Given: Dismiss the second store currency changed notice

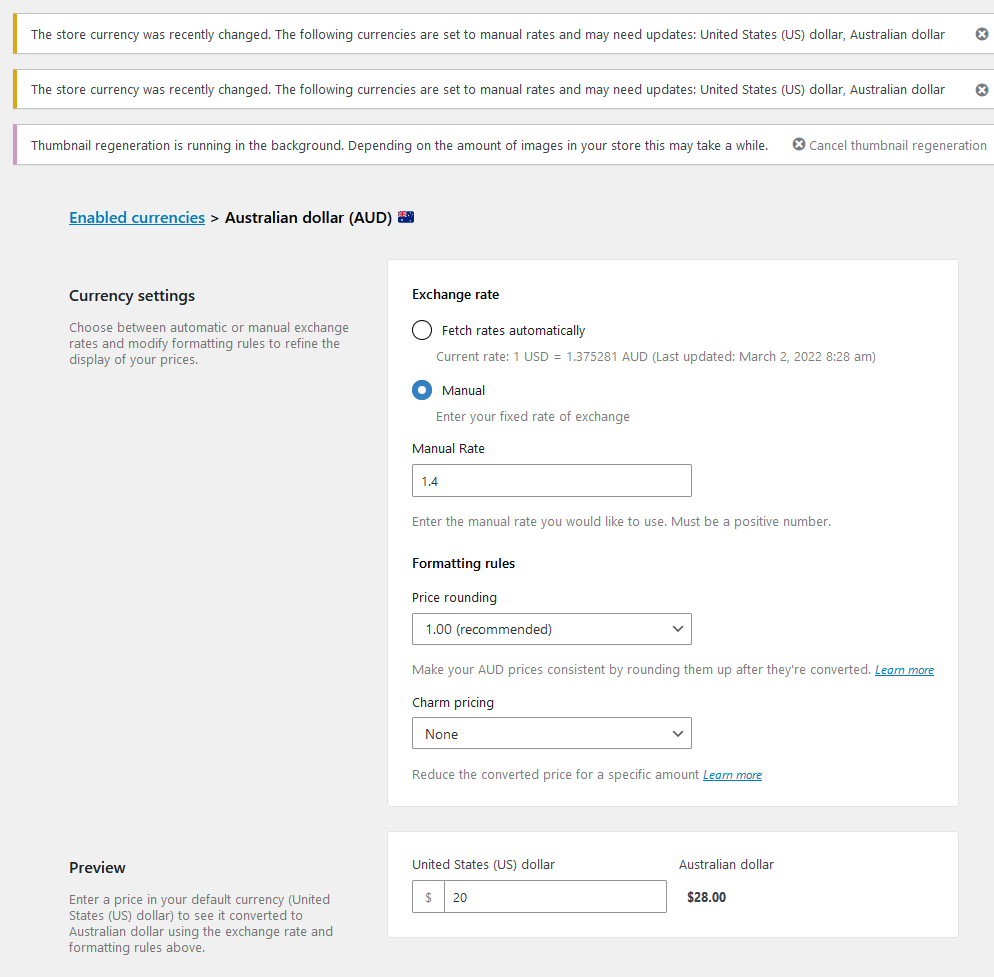Looking at the screenshot, I should pyautogui.click(x=981, y=90).
